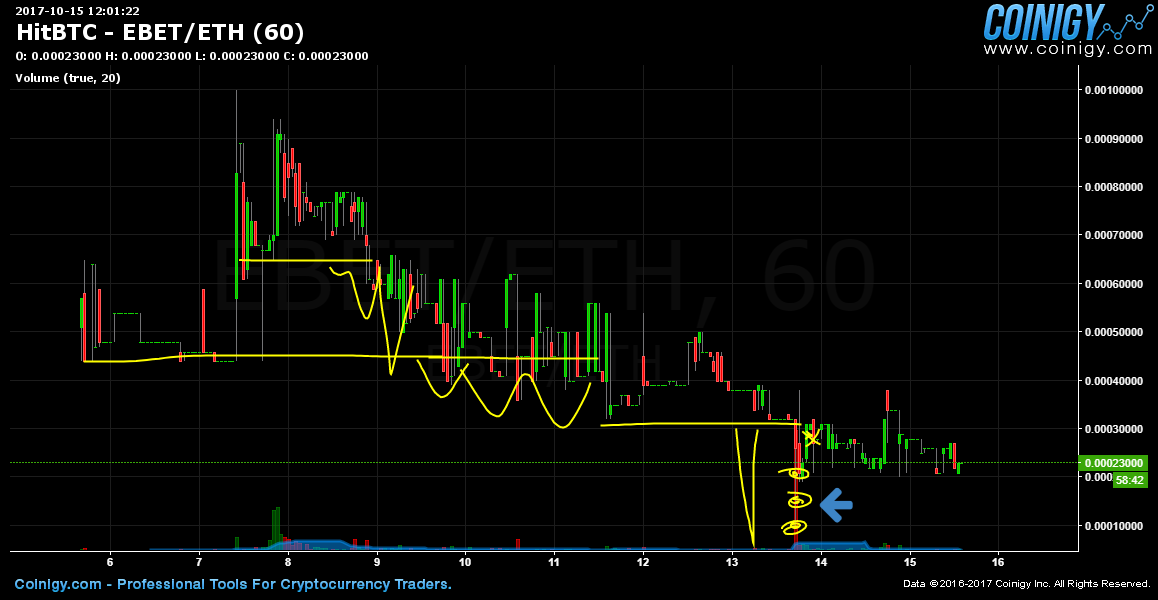
Task: Click the blue left-pointing arrow annotation
Action: click(x=836, y=505)
